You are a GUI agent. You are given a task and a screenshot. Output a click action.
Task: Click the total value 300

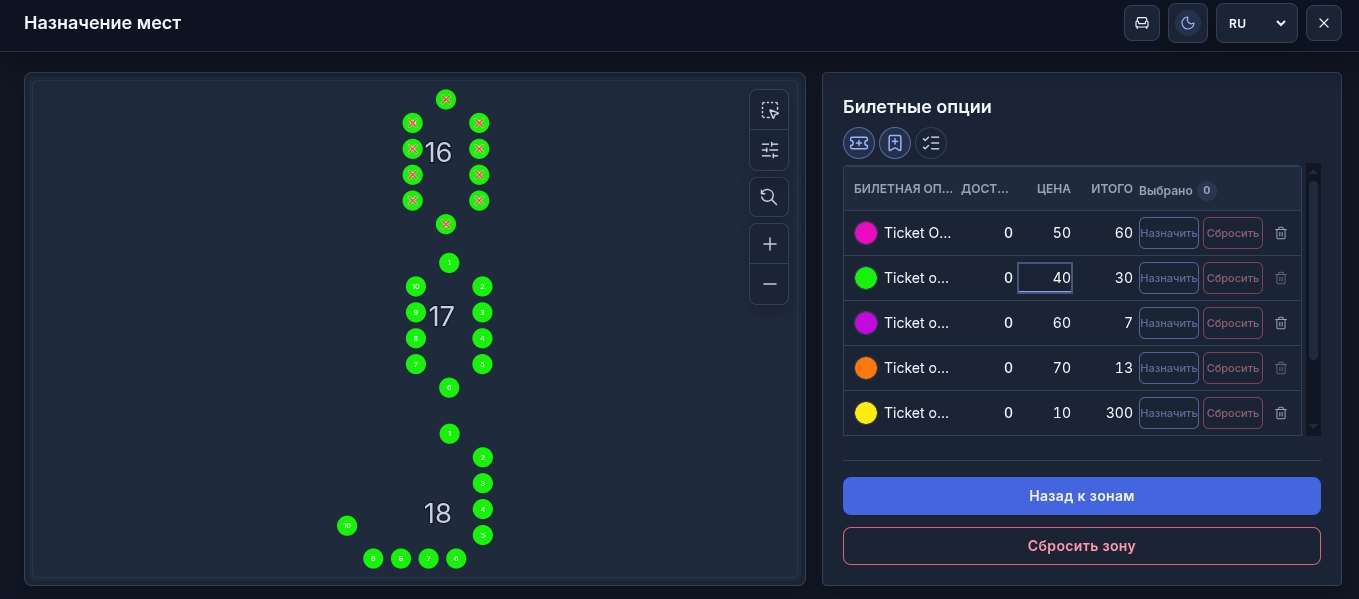point(1119,413)
